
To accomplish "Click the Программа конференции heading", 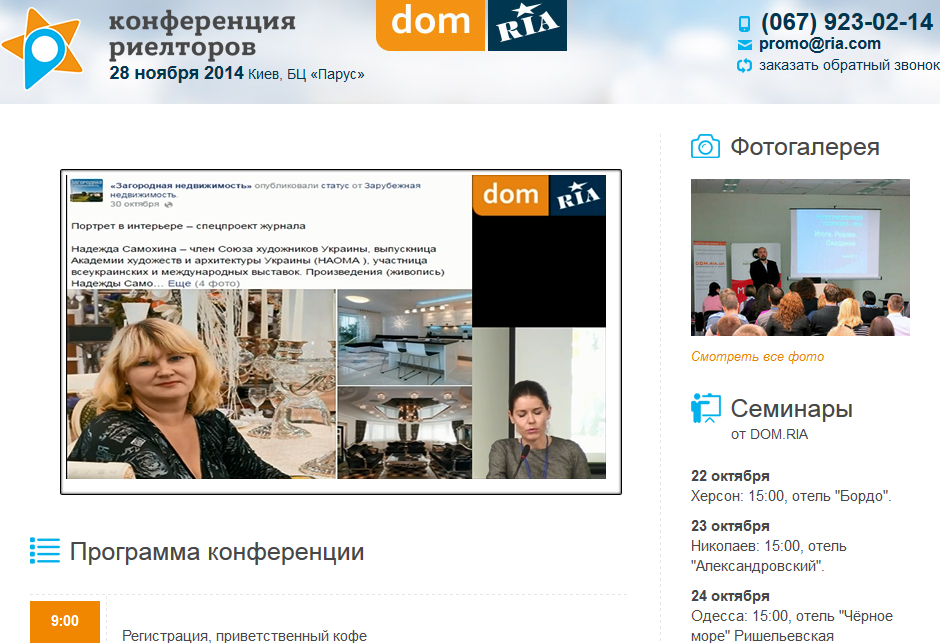I will tap(217, 551).
